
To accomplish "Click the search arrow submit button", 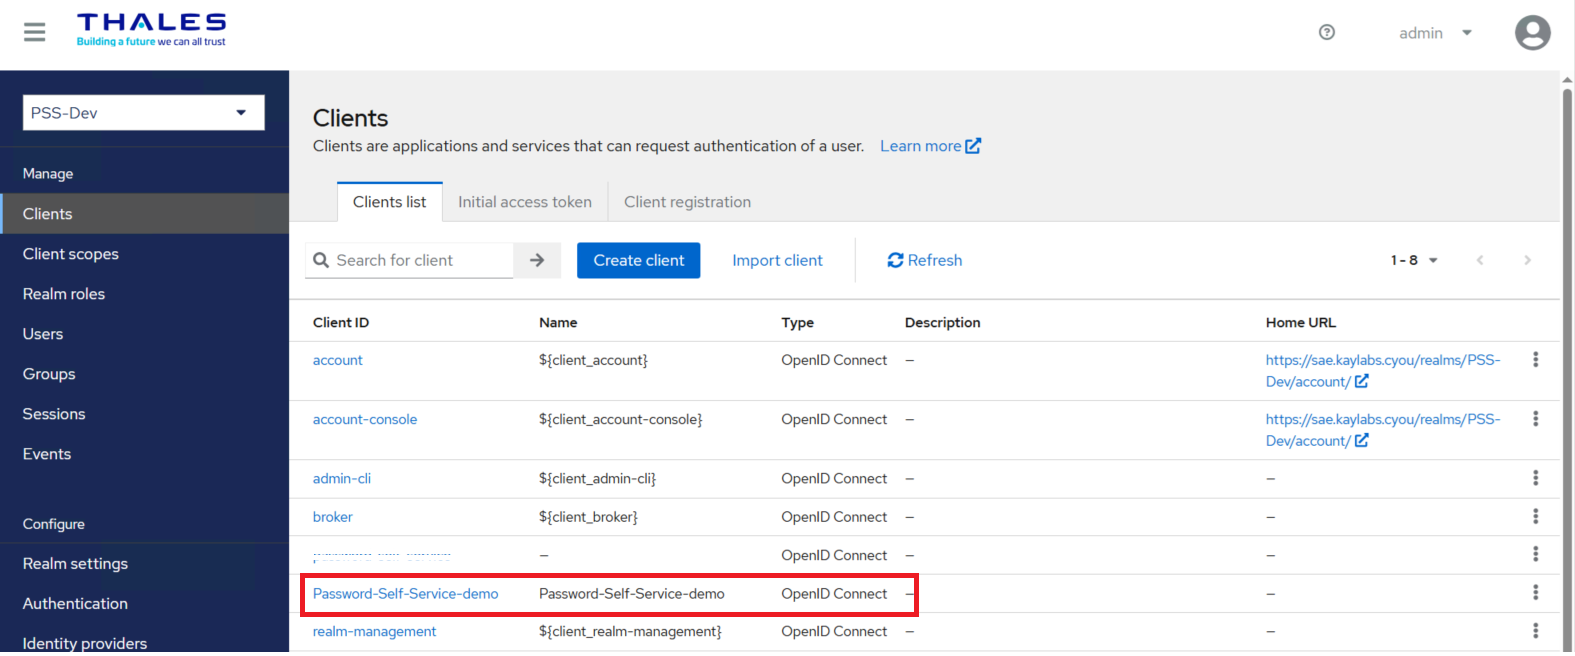I will pos(537,260).
